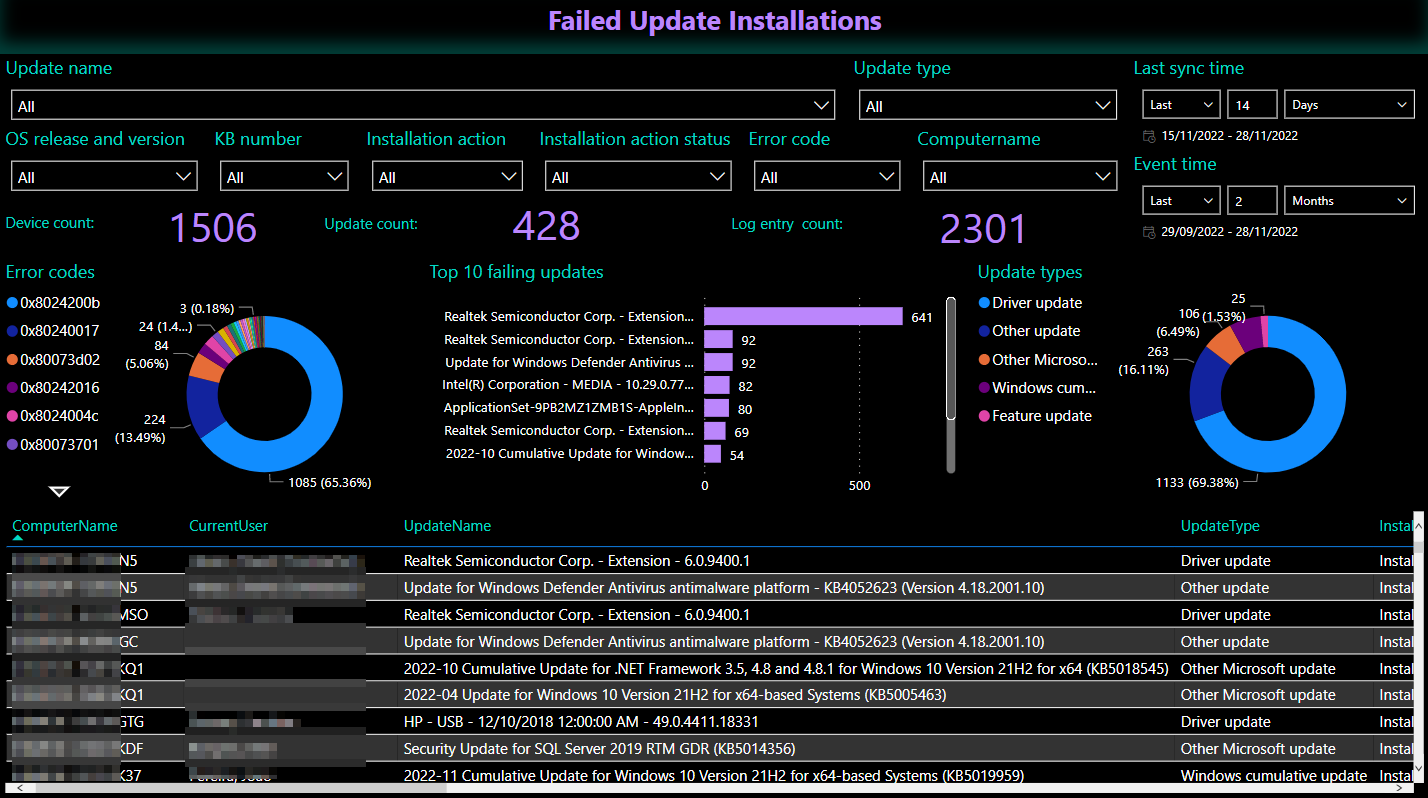Click calendar icon beside 29/09/2022 event date range
Viewport: 1428px width, 798px height.
[1148, 232]
